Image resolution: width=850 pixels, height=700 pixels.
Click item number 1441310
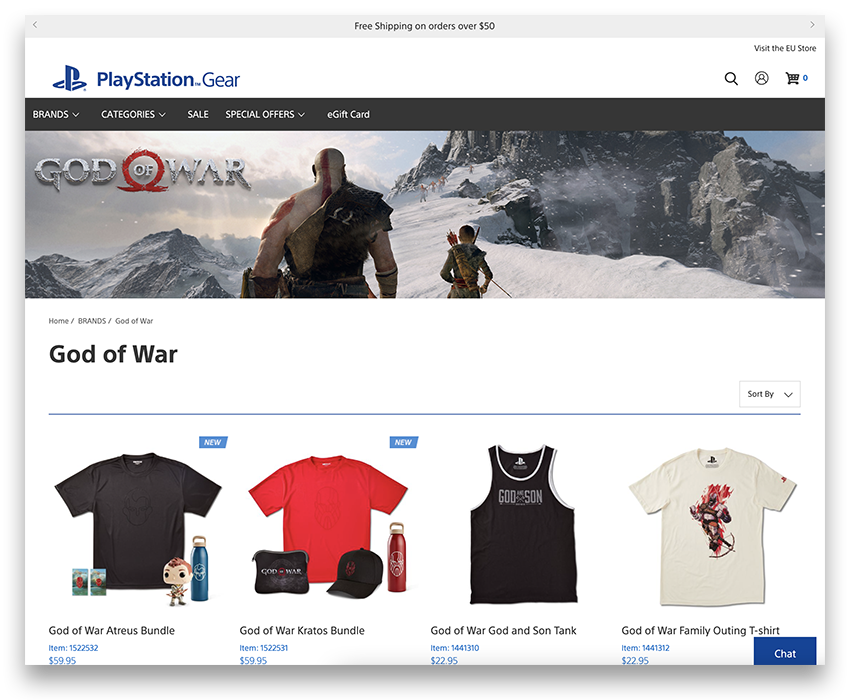(455, 648)
